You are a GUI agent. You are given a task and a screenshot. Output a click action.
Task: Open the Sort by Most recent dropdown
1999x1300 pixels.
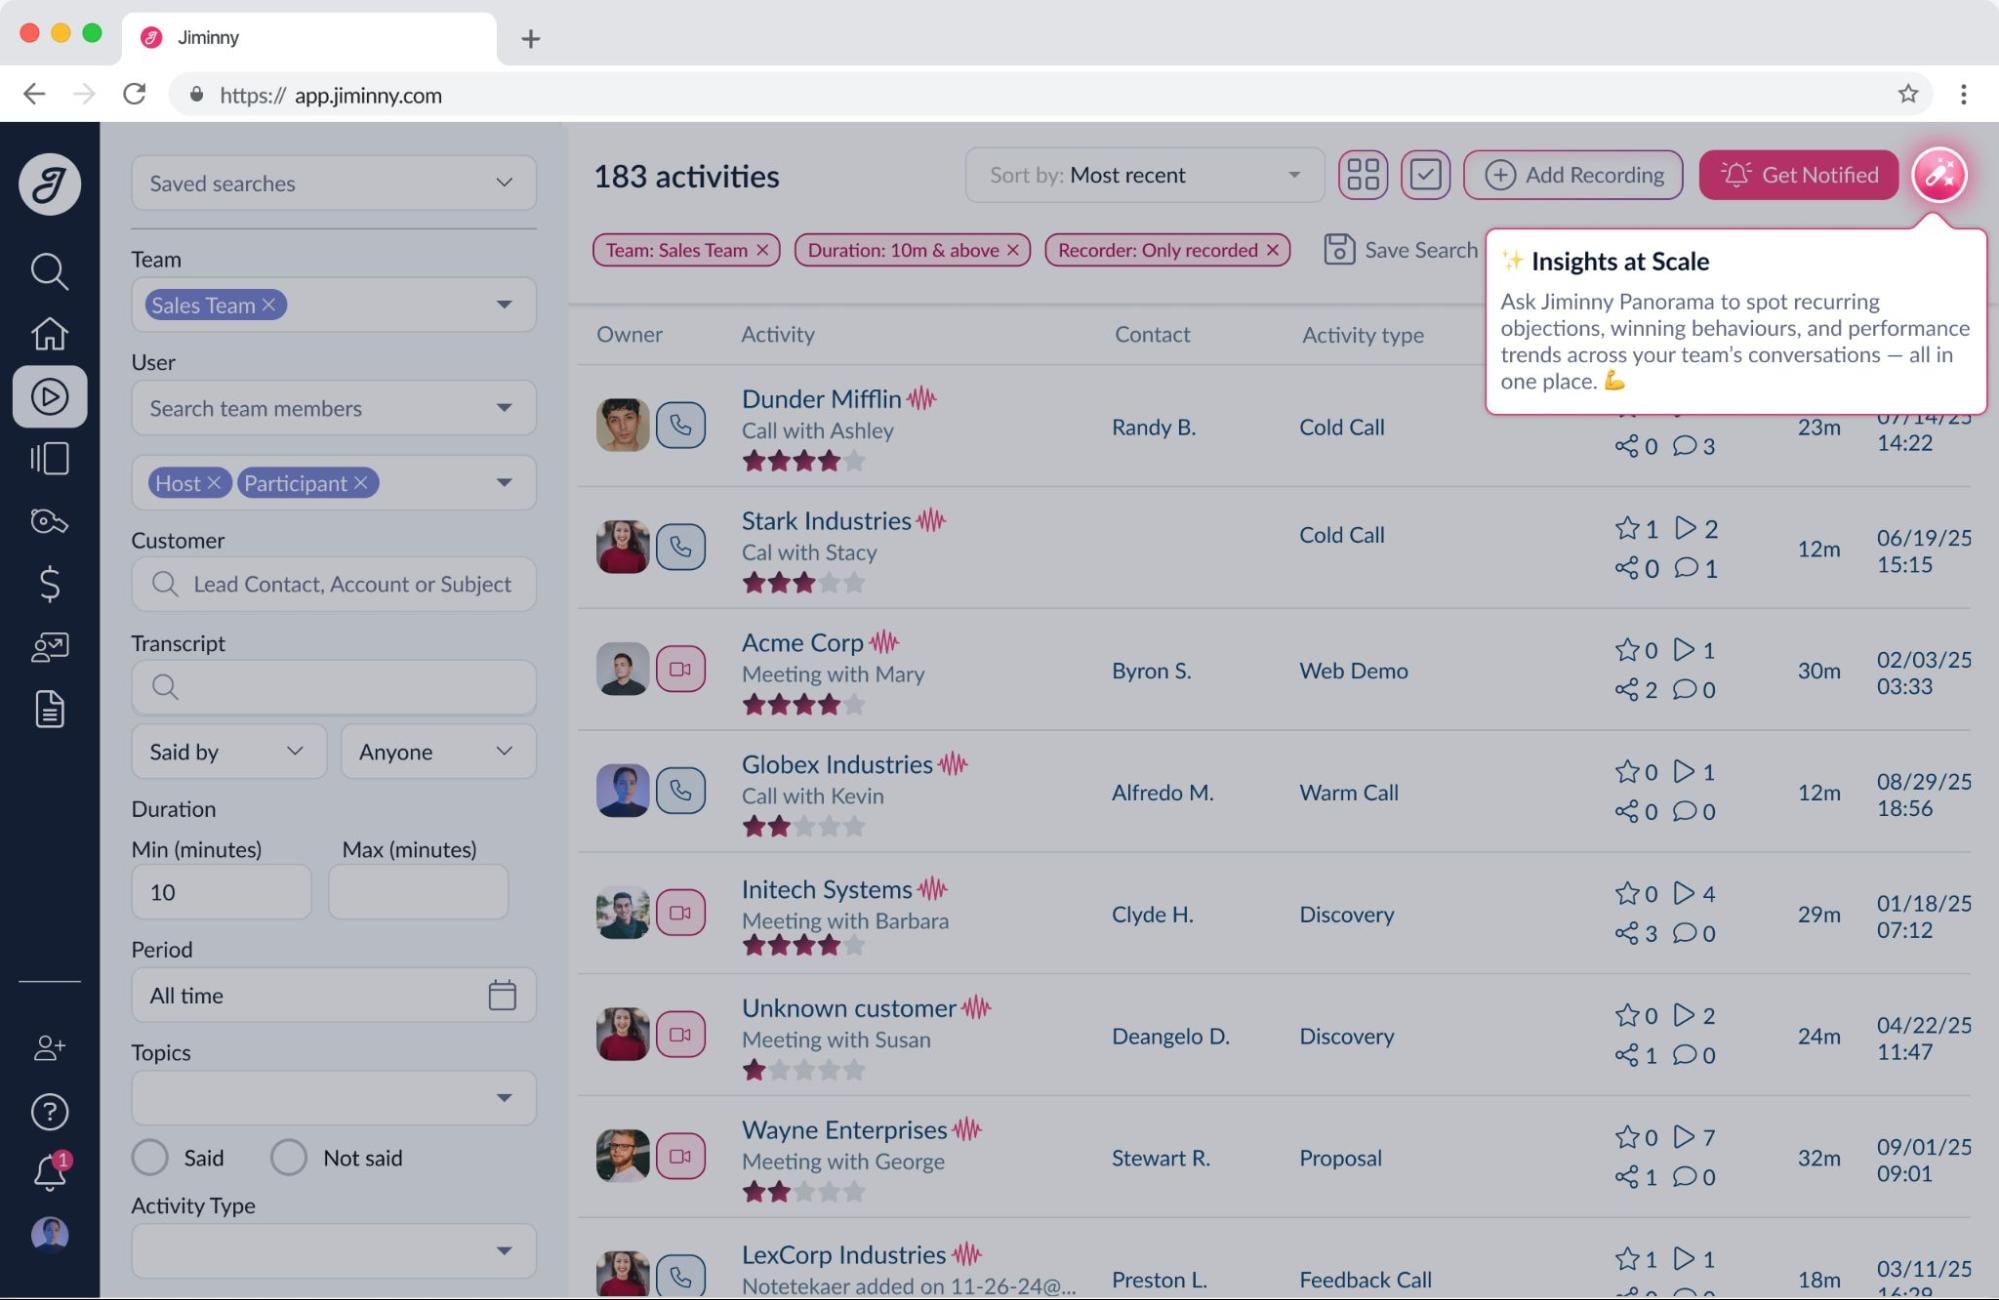1144,175
